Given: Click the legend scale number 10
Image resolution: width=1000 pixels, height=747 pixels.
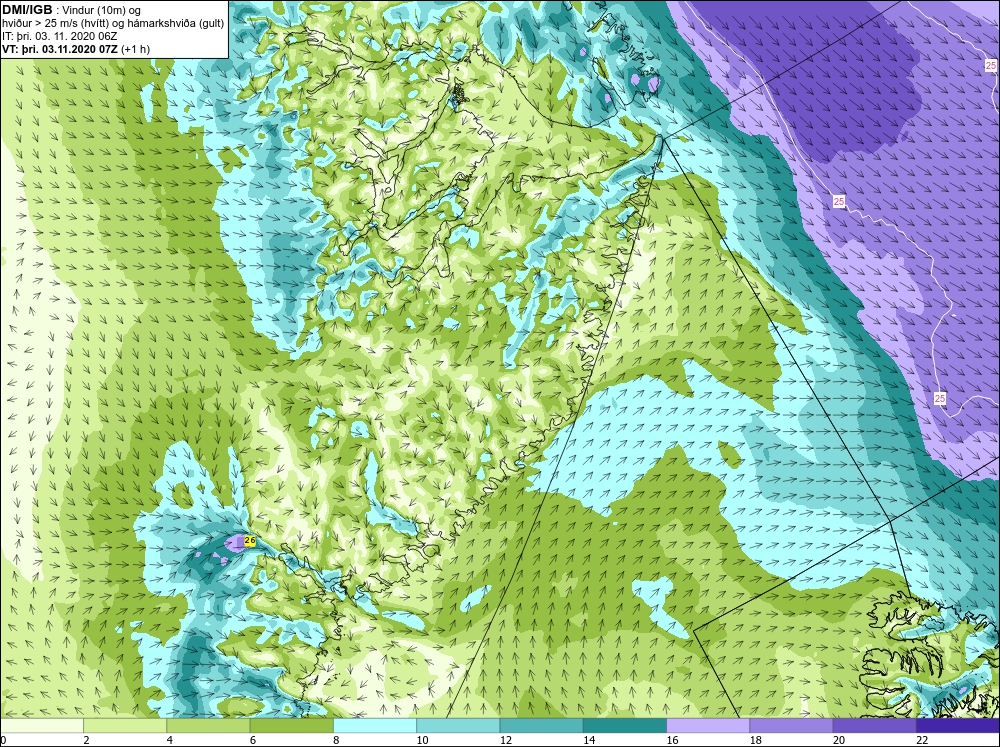Looking at the screenshot, I should point(422,740).
